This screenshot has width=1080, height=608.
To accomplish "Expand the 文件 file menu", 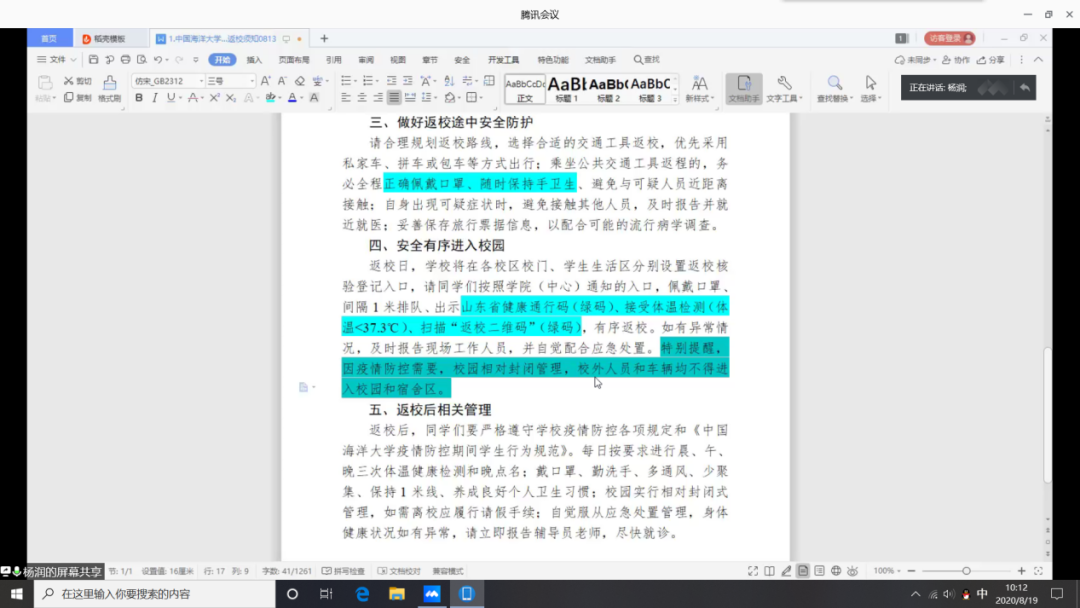I will (55, 60).
